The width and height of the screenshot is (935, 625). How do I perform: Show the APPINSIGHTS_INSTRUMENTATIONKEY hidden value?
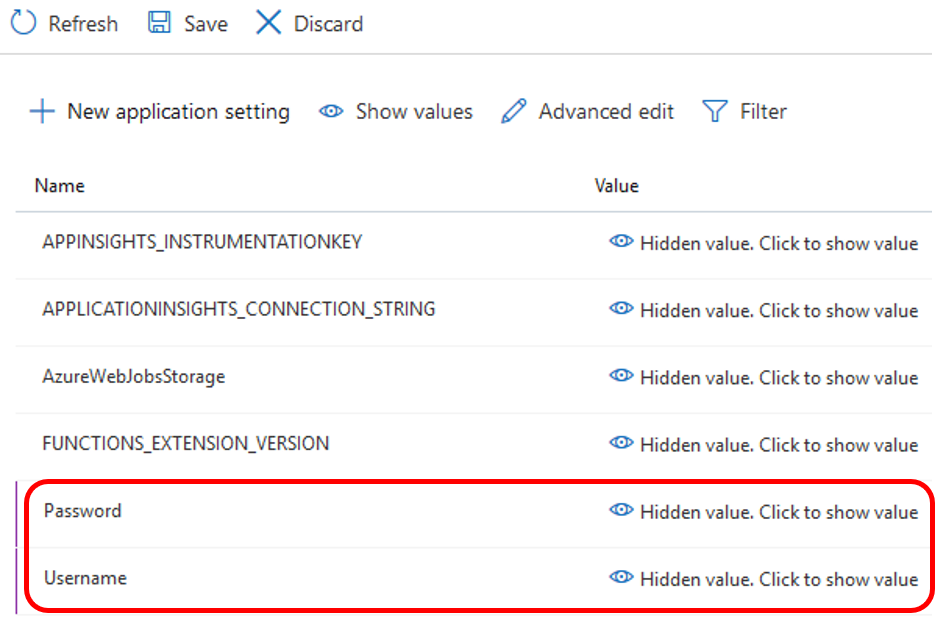coord(621,242)
